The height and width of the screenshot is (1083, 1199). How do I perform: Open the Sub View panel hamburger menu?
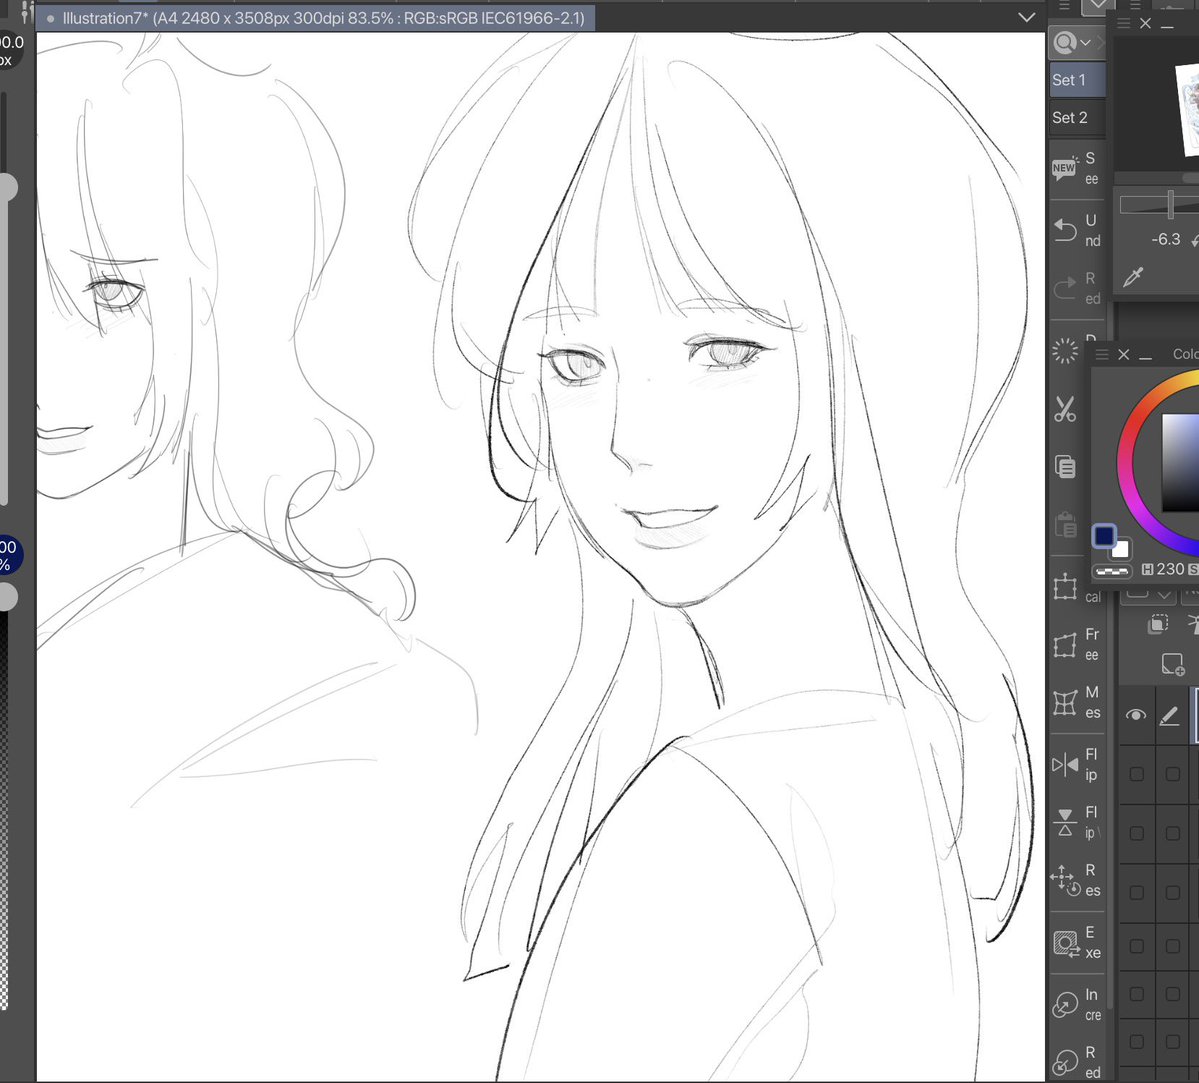click(1123, 23)
